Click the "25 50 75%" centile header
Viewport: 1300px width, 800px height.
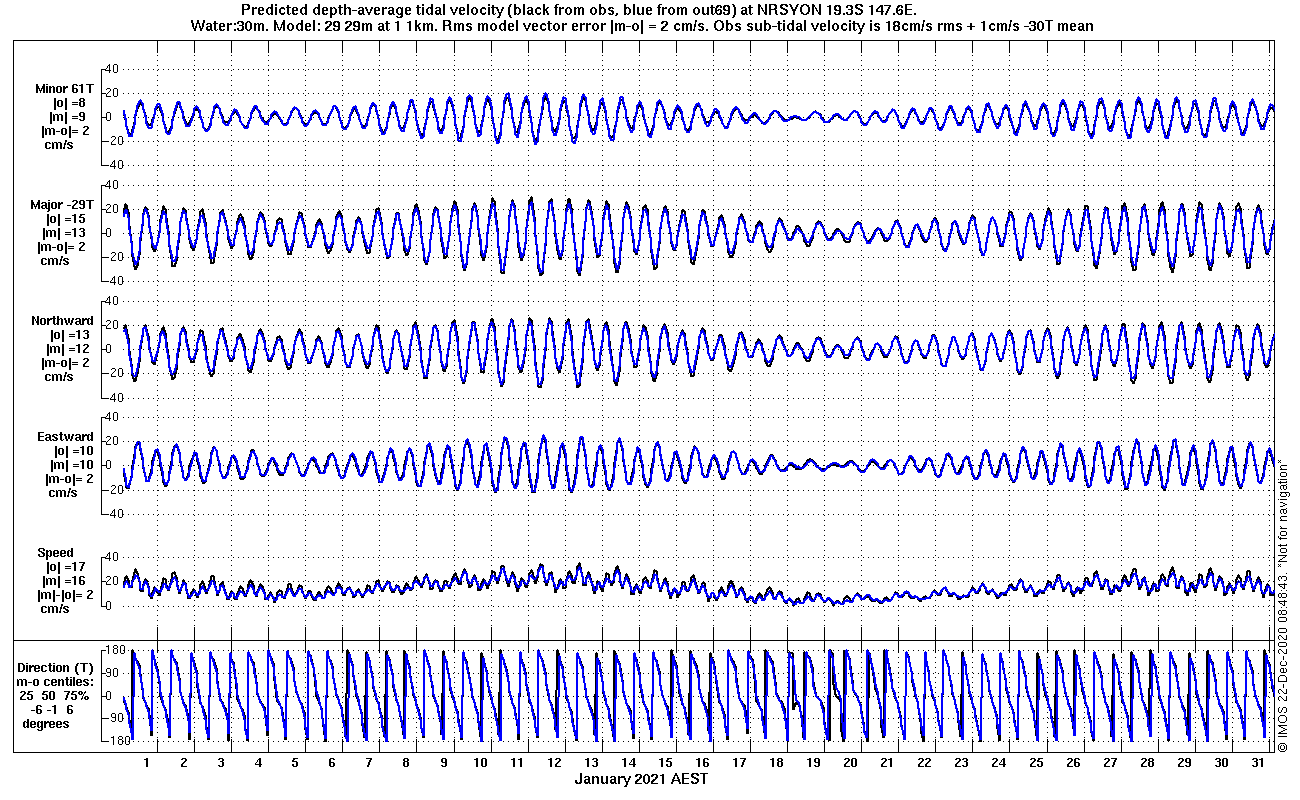[x=55, y=696]
